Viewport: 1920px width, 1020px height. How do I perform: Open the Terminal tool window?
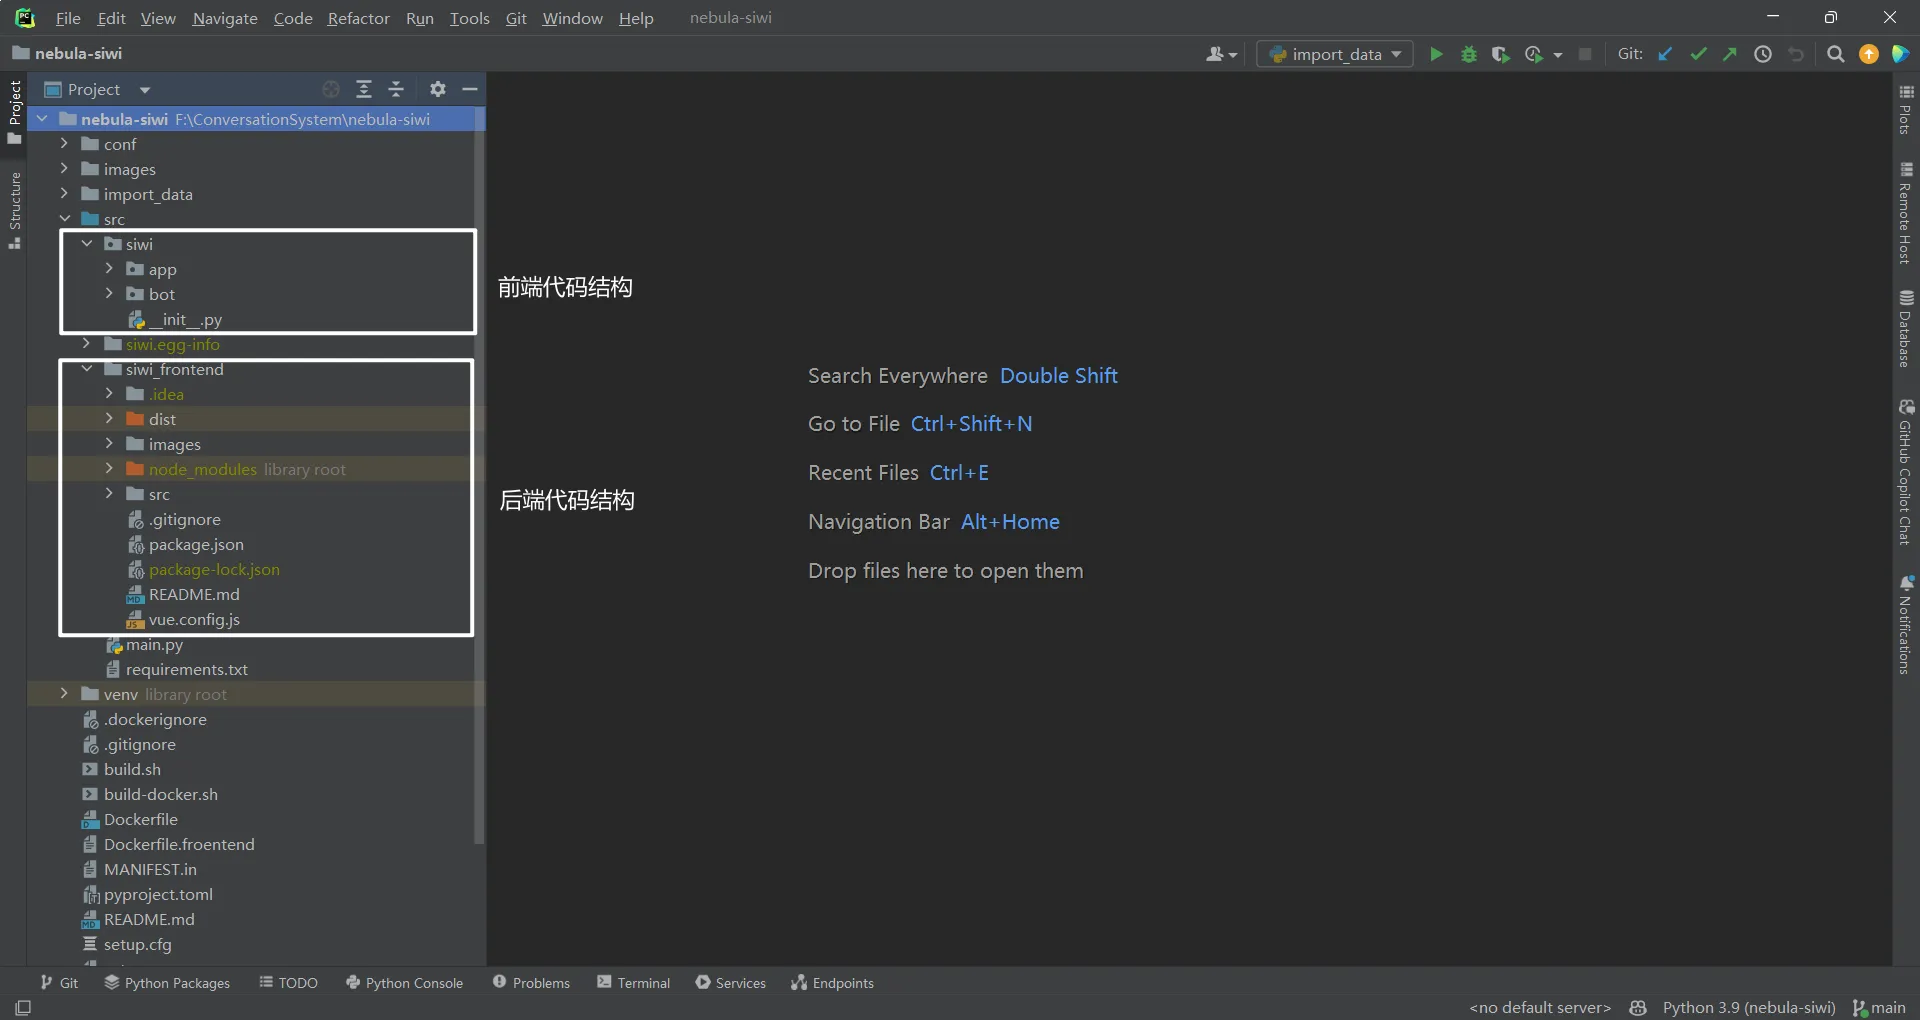coord(633,983)
